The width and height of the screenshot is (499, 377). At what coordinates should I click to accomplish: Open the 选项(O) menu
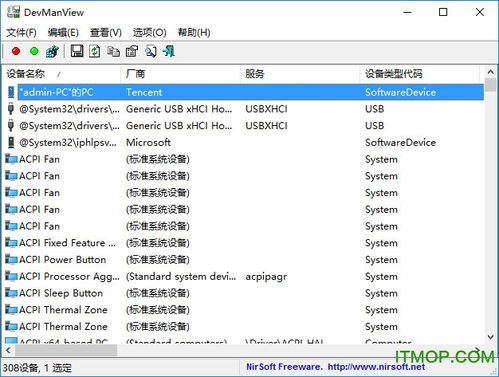coord(150,33)
